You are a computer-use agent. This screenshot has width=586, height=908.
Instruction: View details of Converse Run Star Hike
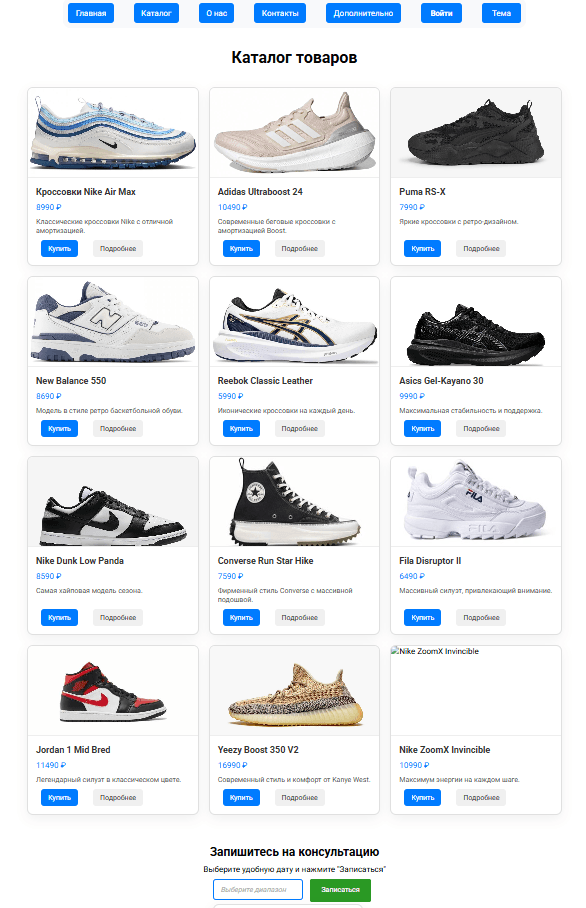pos(299,617)
